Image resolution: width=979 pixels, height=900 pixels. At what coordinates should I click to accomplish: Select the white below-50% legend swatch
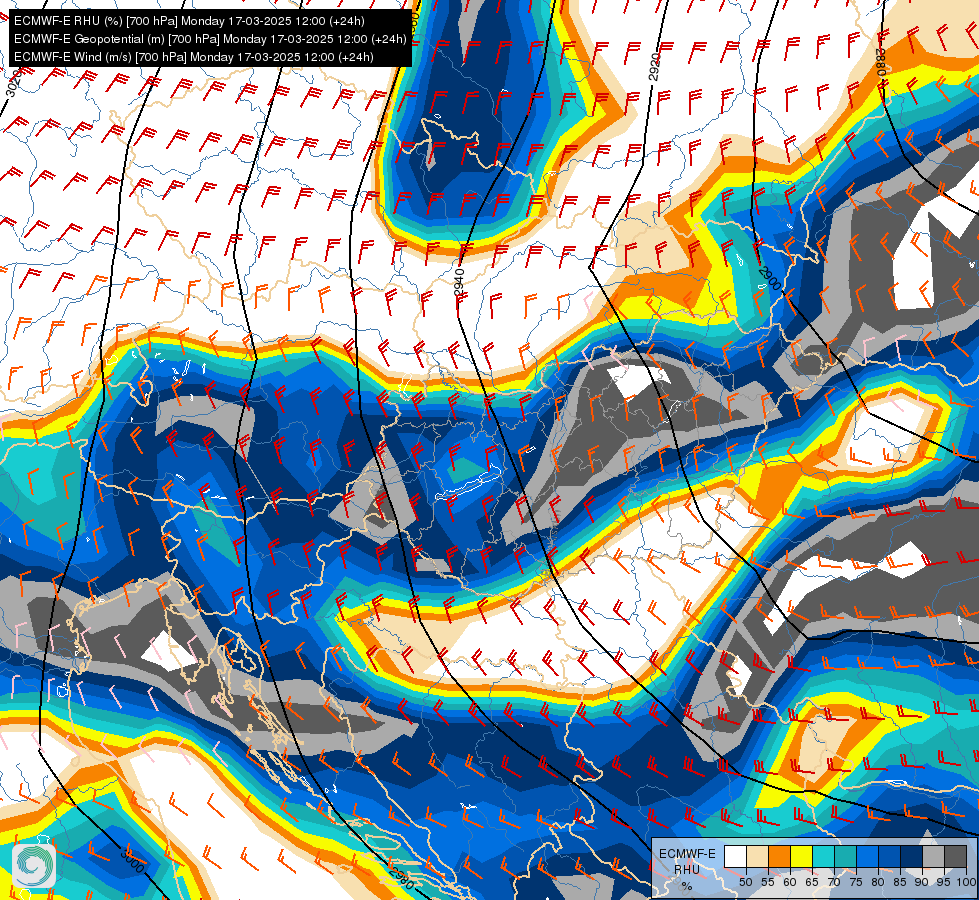tap(735, 856)
